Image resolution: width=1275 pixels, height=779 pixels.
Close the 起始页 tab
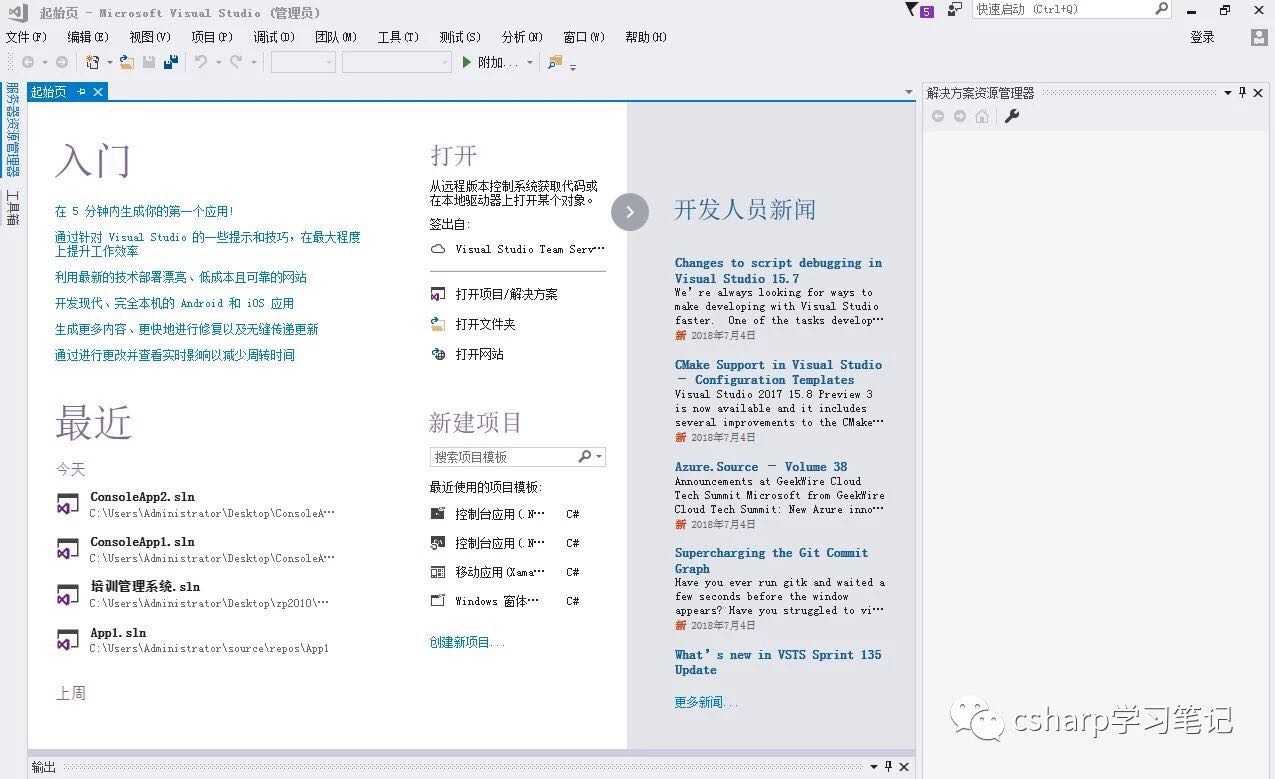pyautogui.click(x=98, y=92)
